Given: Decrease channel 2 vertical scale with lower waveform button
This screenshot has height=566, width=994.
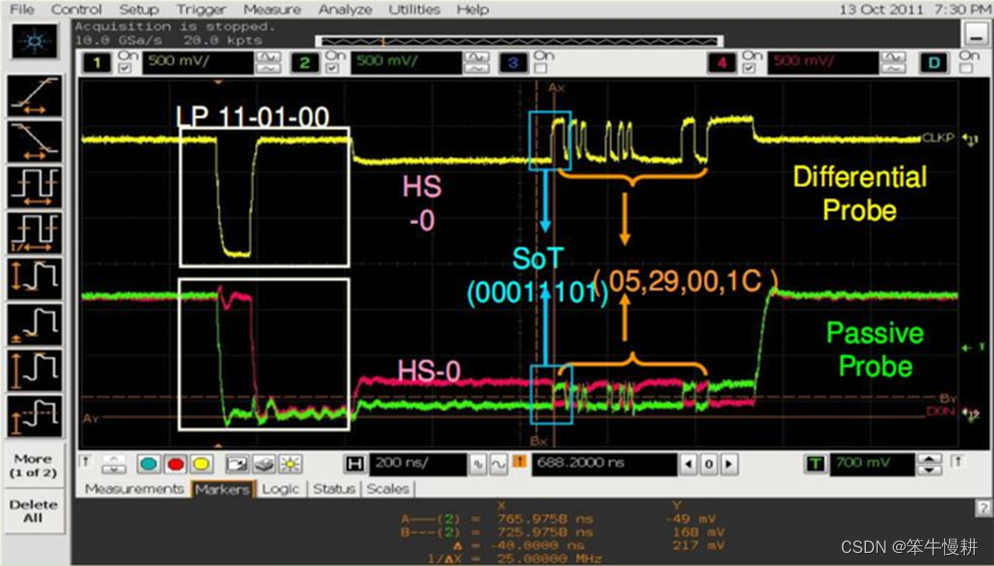Looking at the screenshot, I should [477, 68].
